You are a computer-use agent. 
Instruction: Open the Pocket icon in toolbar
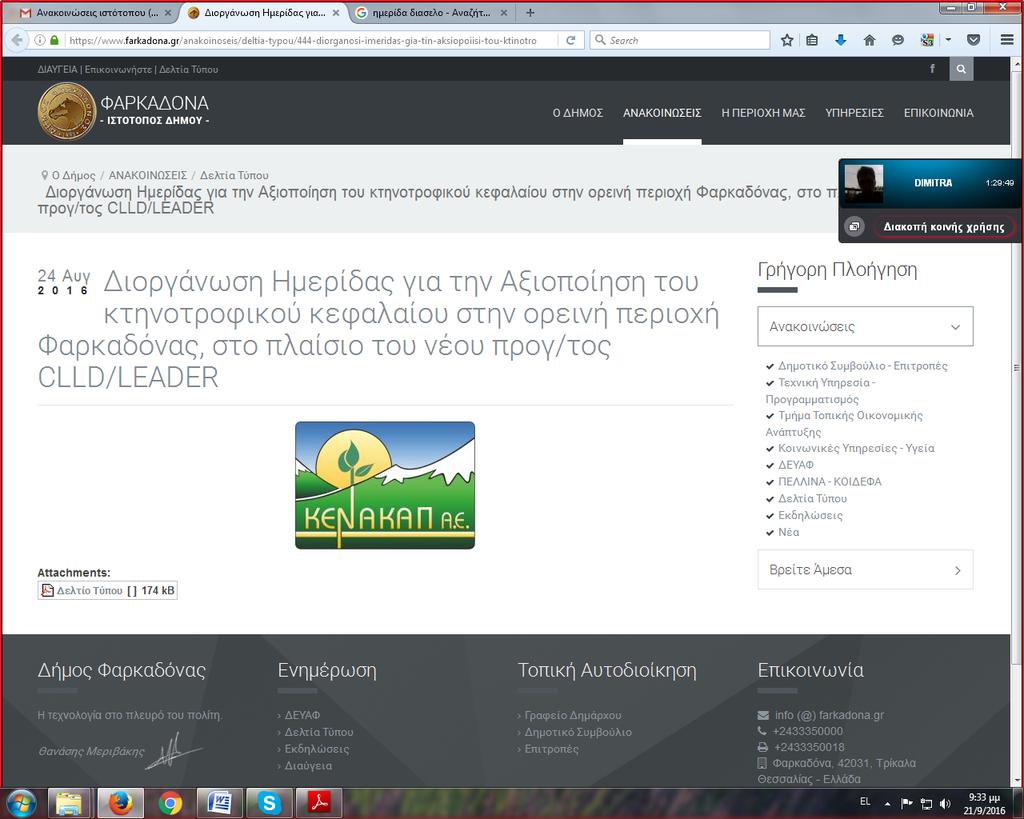point(973,40)
